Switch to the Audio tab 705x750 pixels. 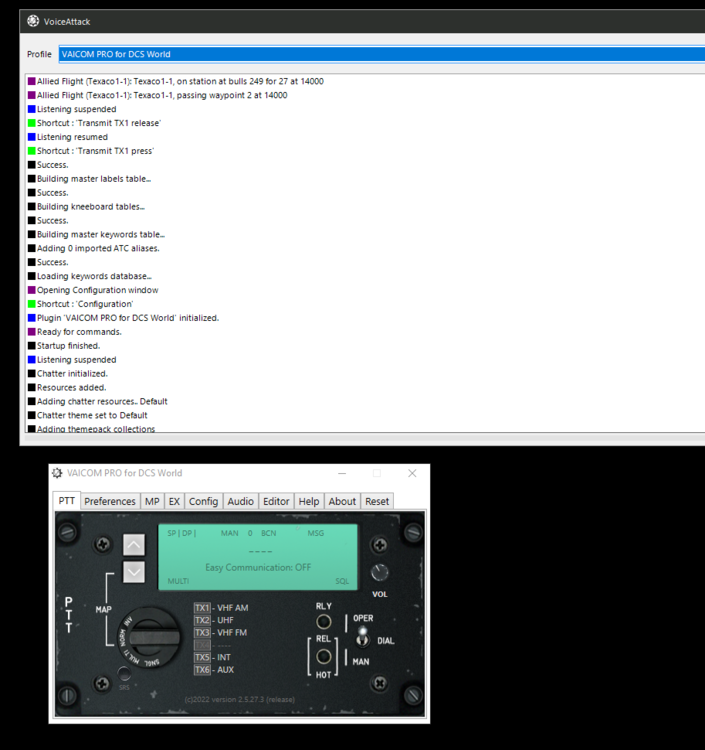(241, 501)
